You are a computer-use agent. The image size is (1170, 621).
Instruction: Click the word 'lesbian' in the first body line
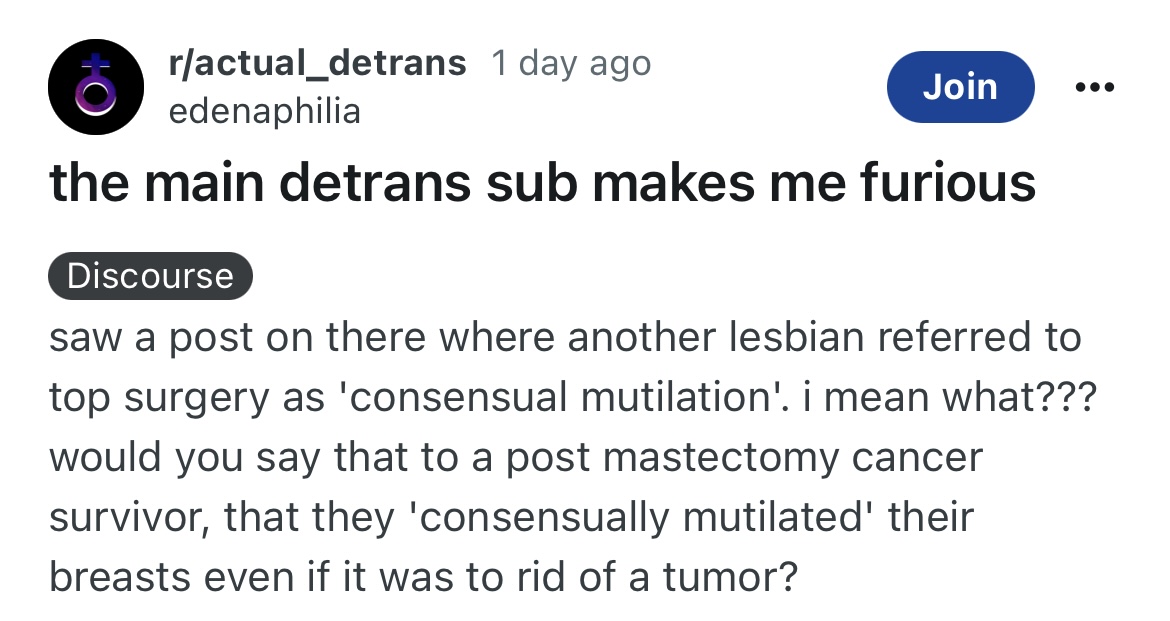[796, 337]
